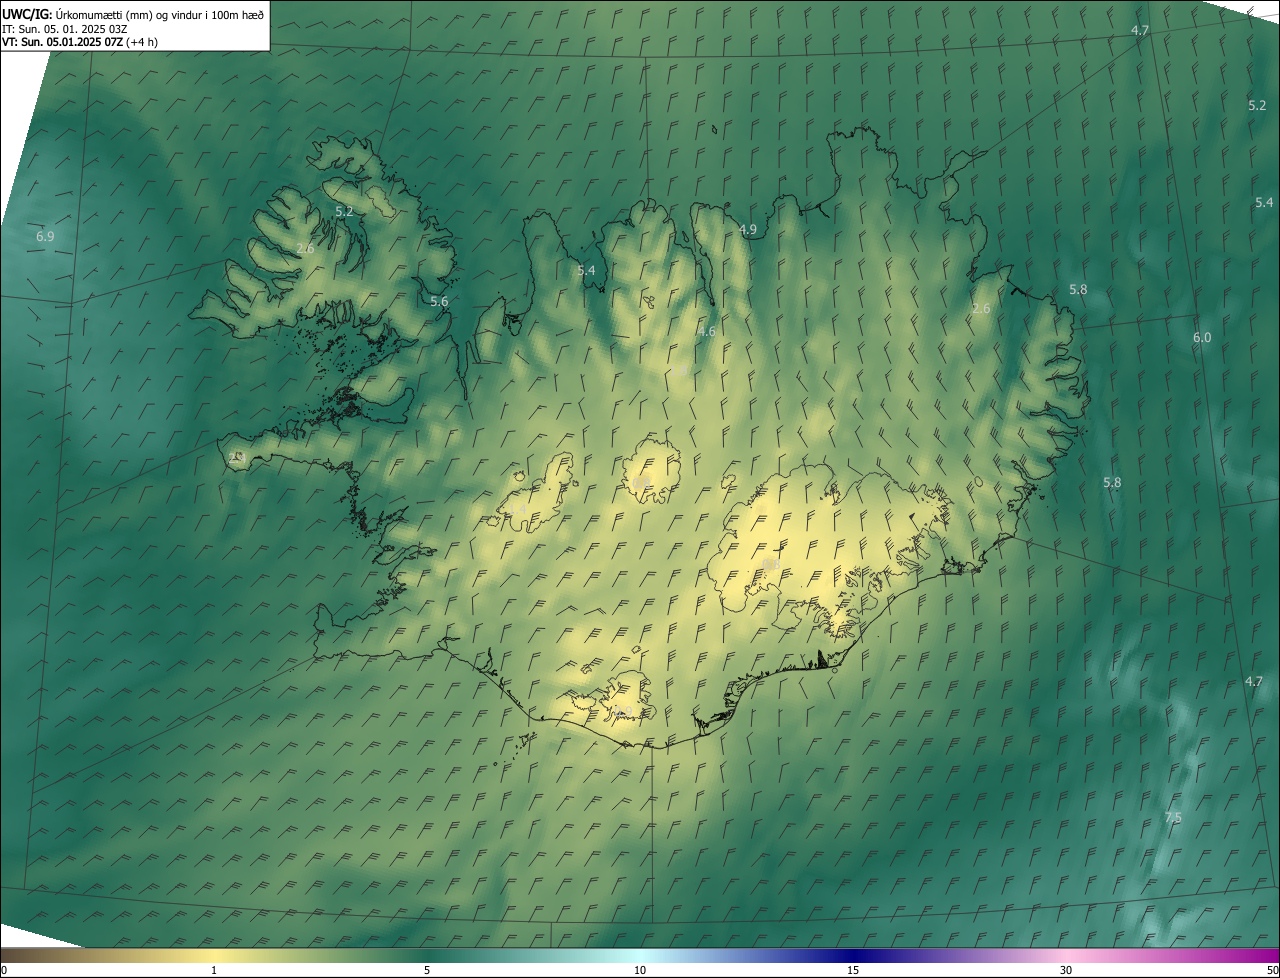
Task: Click the 'UWC/IG: Úrkomumætti (mm)' title line
Action: tap(134, 14)
